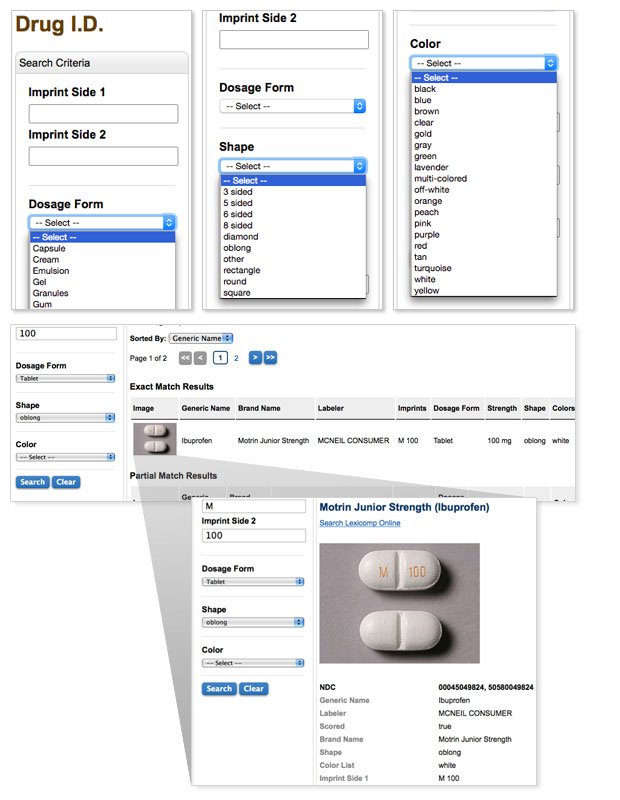Go to the first results page
The width and height of the screenshot is (620, 800).
tap(185, 357)
